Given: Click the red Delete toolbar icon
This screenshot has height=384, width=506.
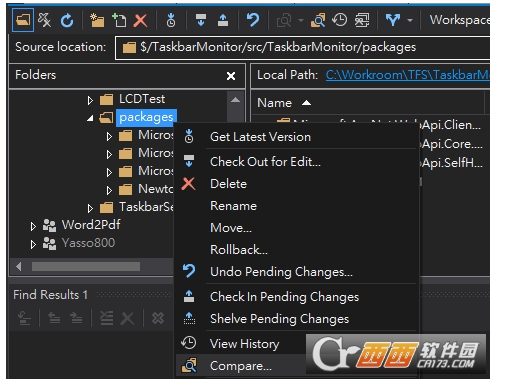Looking at the screenshot, I should pyautogui.click(x=140, y=21).
